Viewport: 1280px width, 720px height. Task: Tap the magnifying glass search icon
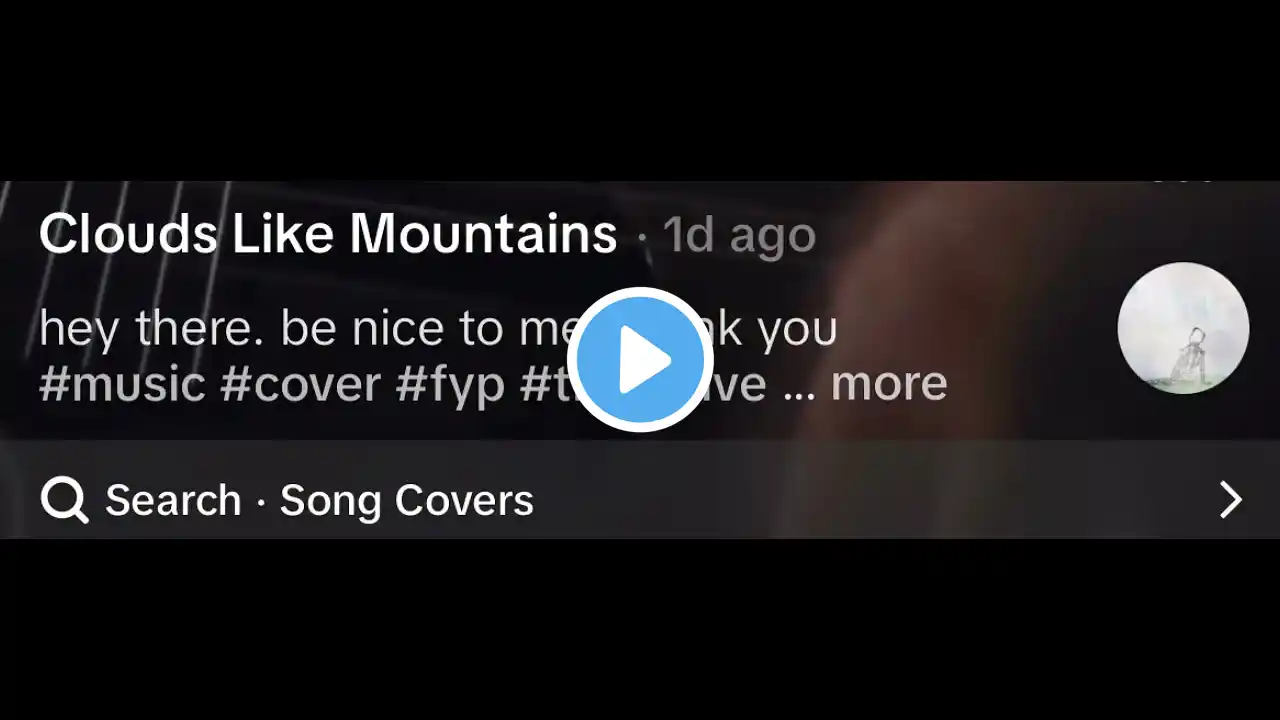pos(65,499)
